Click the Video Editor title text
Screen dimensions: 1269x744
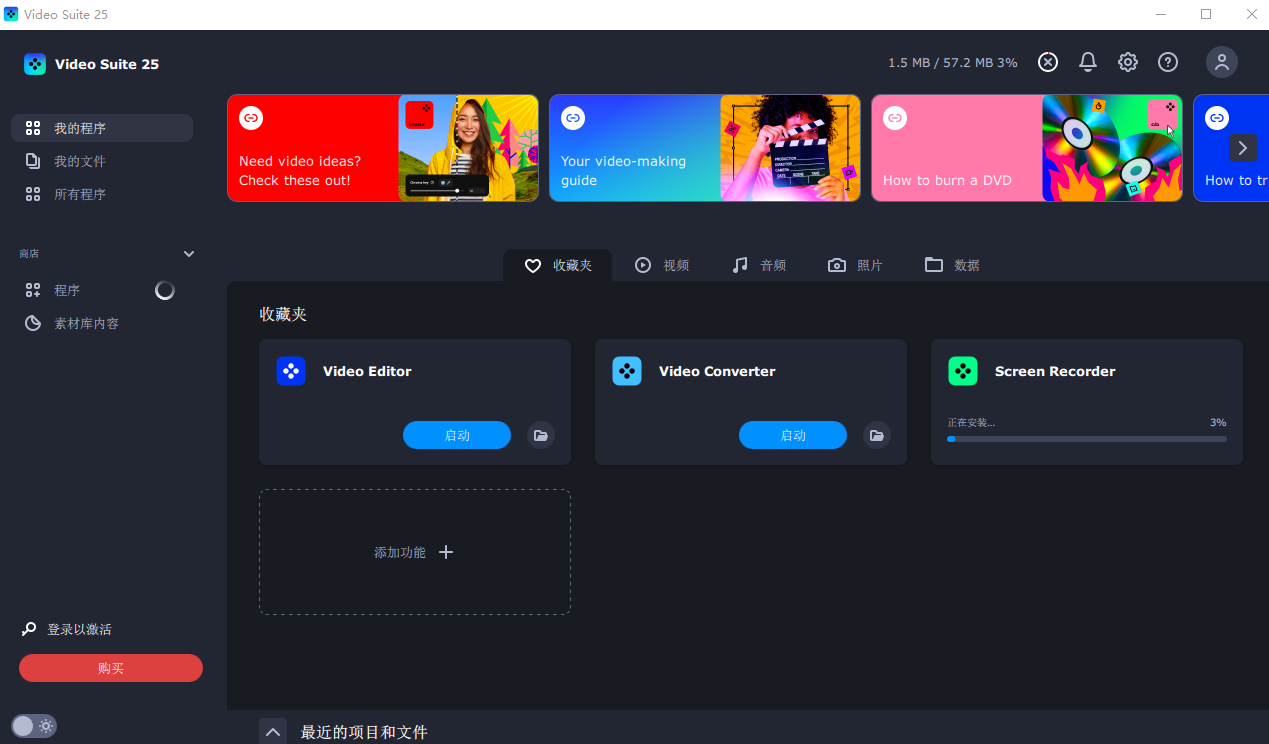coord(367,371)
